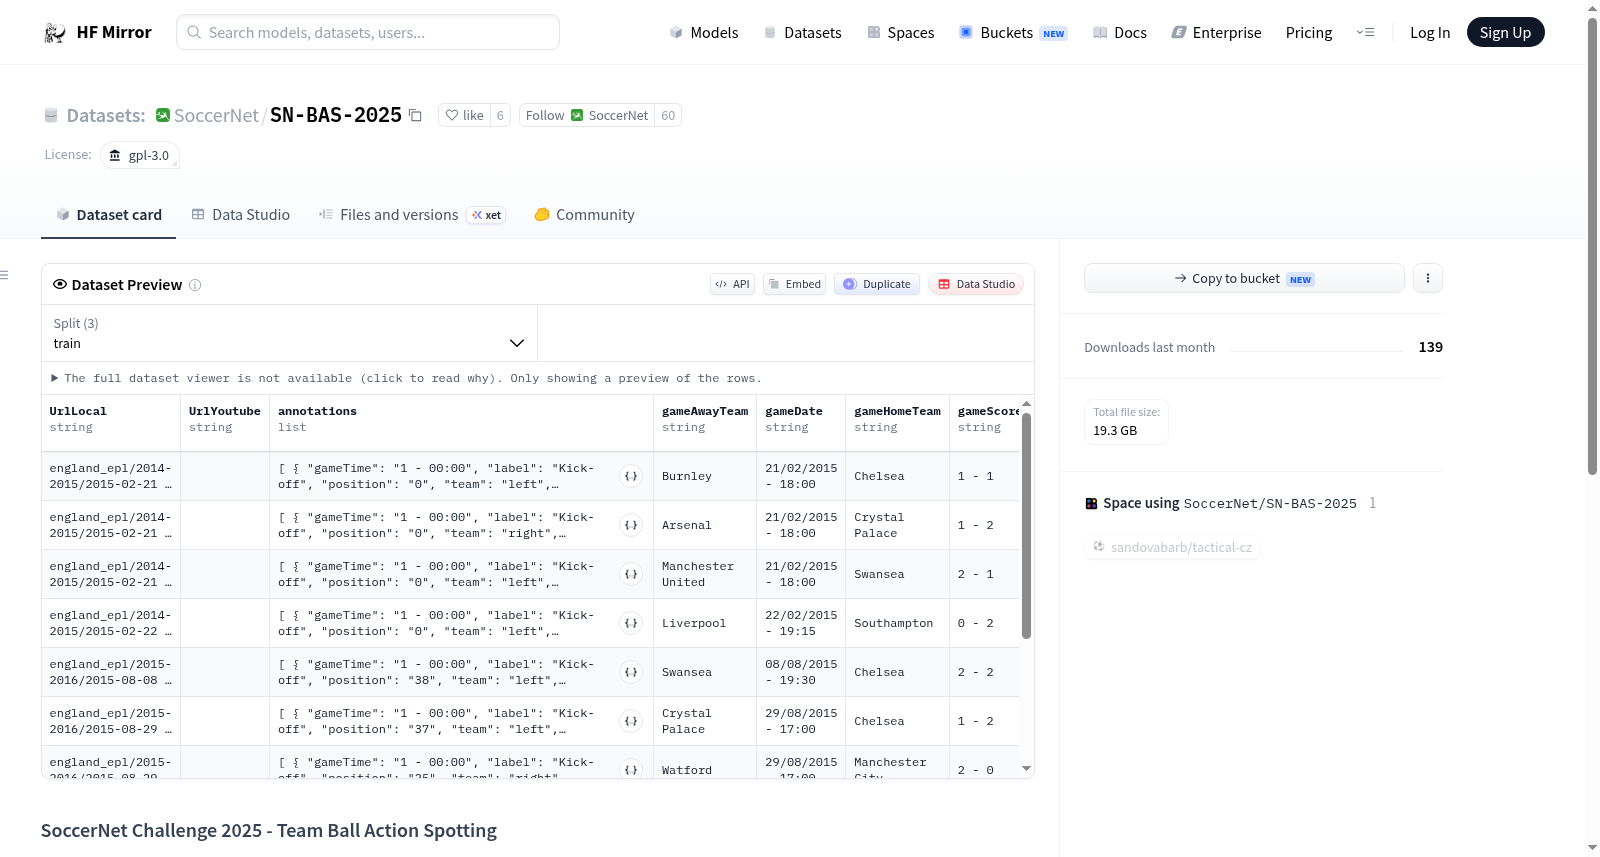Open the Split dropdown showing train
This screenshot has height=857, width=1600.
(289, 333)
